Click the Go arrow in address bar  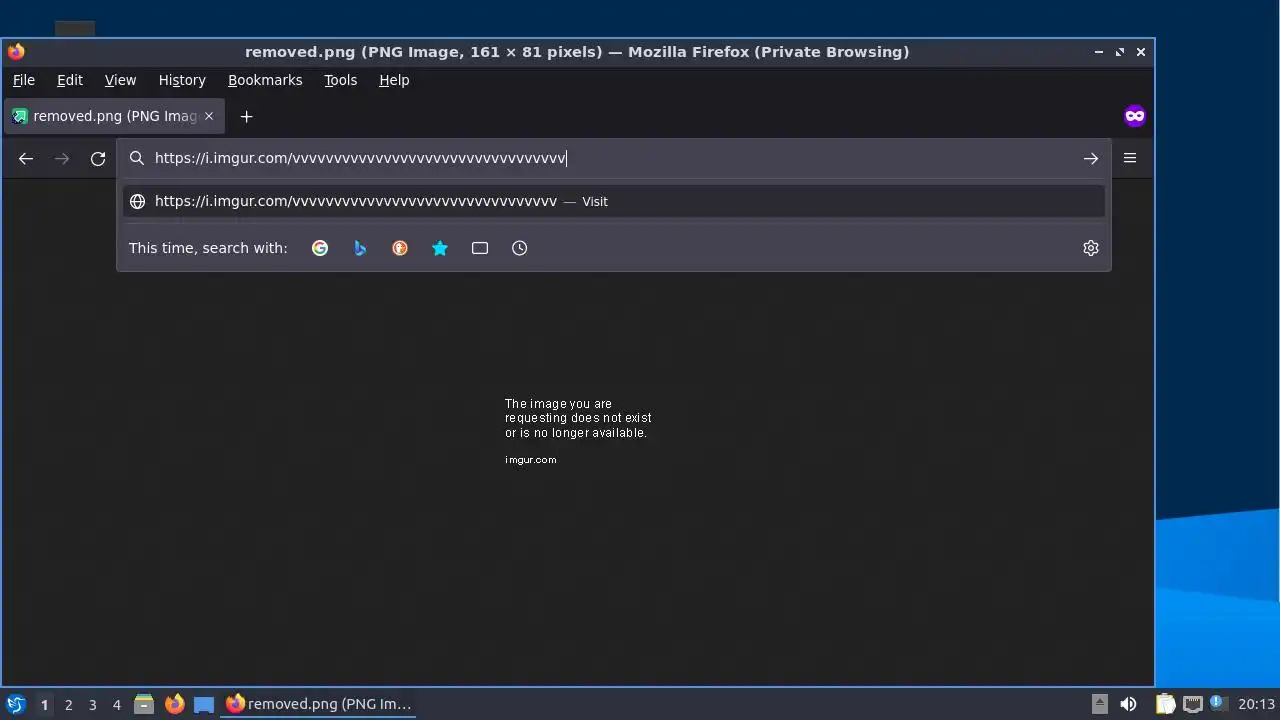1091,158
